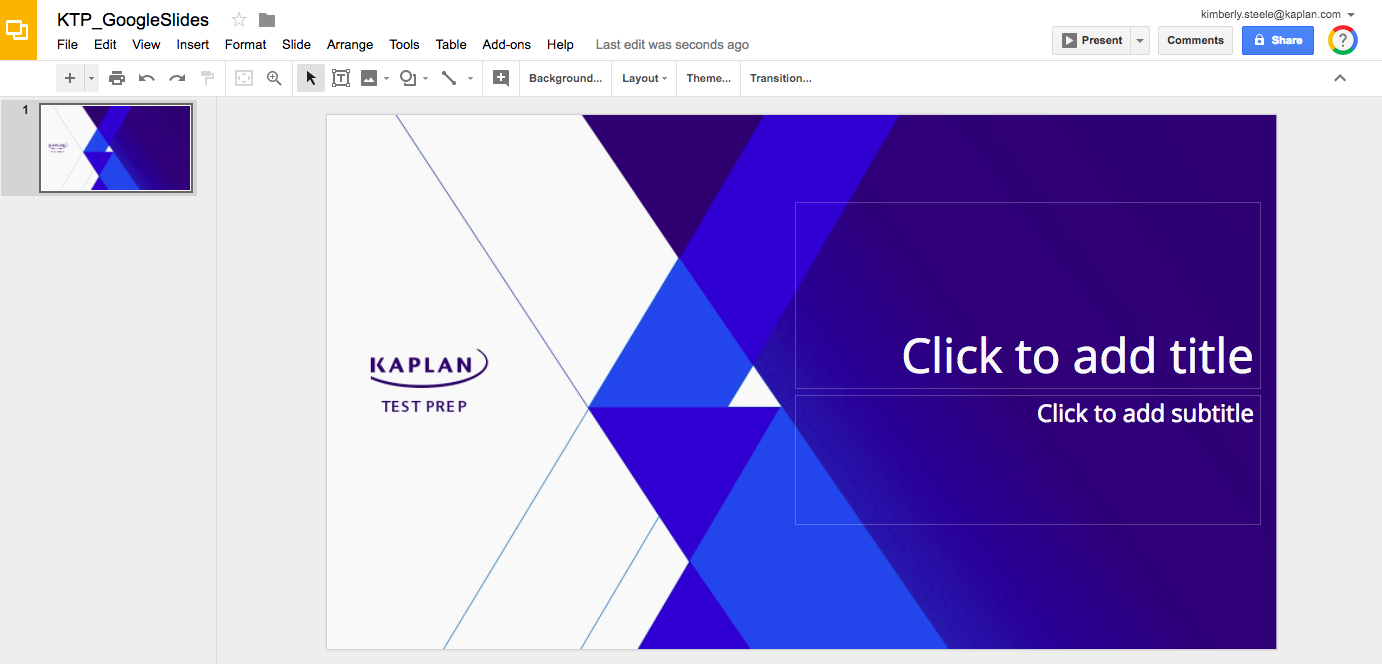The height and width of the screenshot is (664, 1382).
Task: Add a comment using toolbar icon
Action: tap(501, 78)
